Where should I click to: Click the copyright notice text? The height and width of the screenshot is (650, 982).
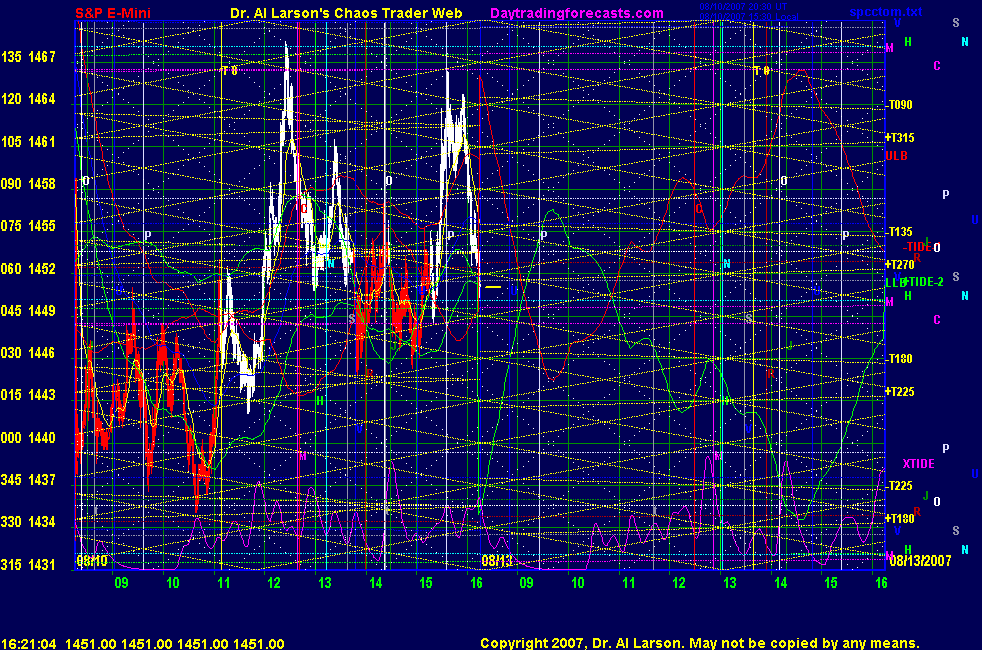pyautogui.click(x=700, y=643)
